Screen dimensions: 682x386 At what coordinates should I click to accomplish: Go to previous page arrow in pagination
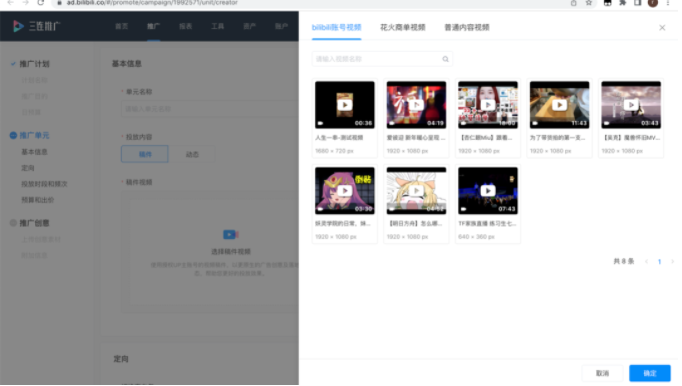tap(646, 262)
